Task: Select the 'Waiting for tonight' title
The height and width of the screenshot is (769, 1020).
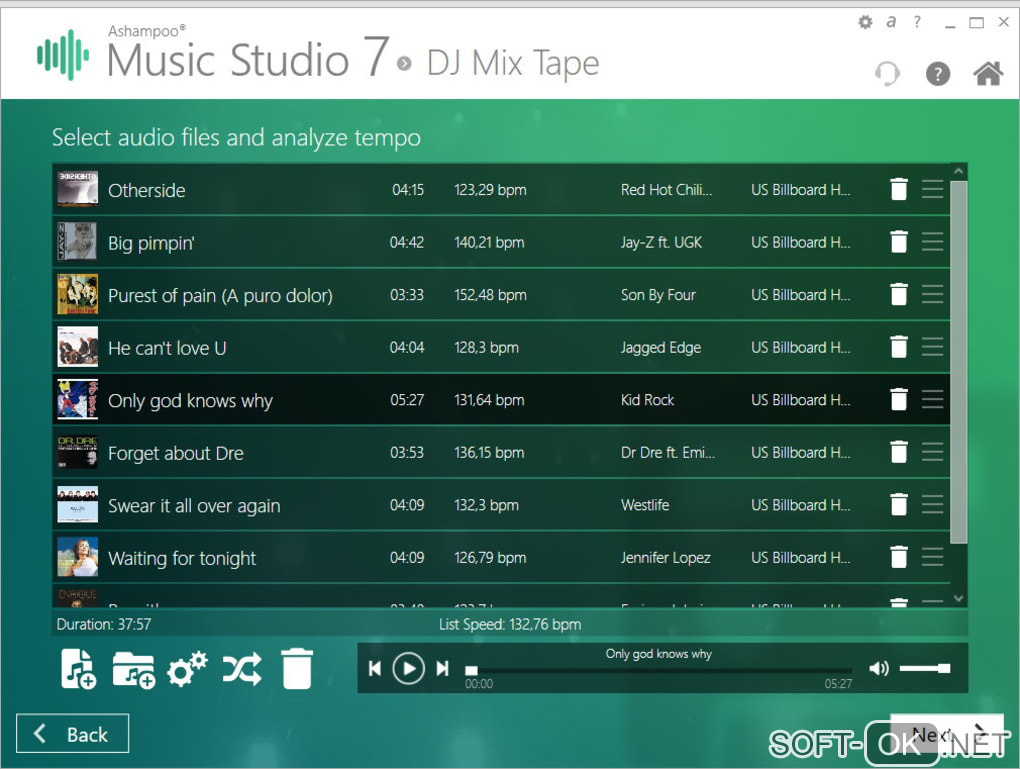Action: tap(182, 559)
